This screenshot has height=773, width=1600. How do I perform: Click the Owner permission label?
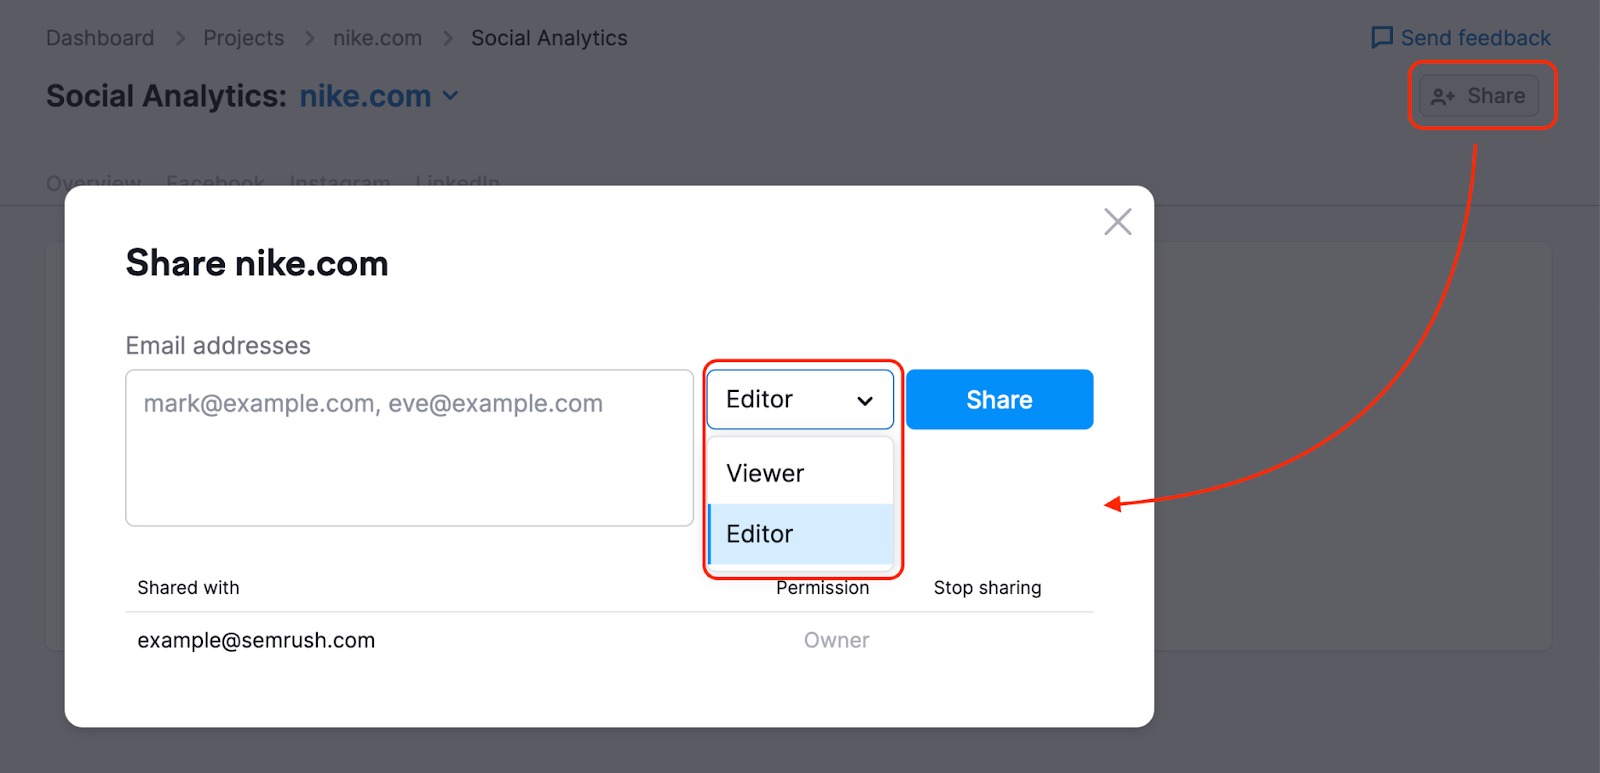click(836, 640)
